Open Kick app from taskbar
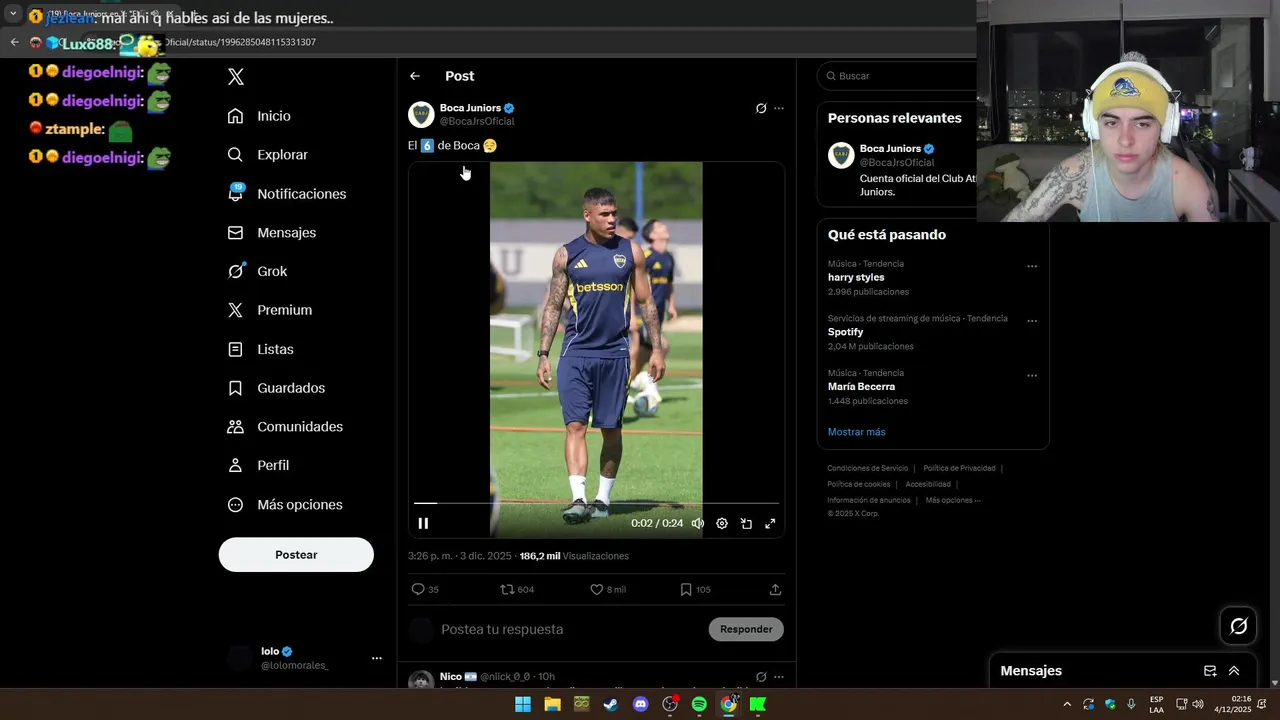The height and width of the screenshot is (720, 1280). [x=758, y=704]
